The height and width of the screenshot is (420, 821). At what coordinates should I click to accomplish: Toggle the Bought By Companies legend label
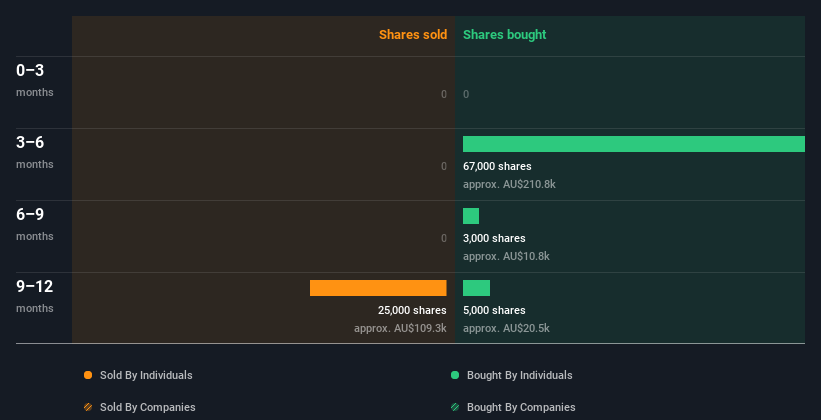pos(521,407)
